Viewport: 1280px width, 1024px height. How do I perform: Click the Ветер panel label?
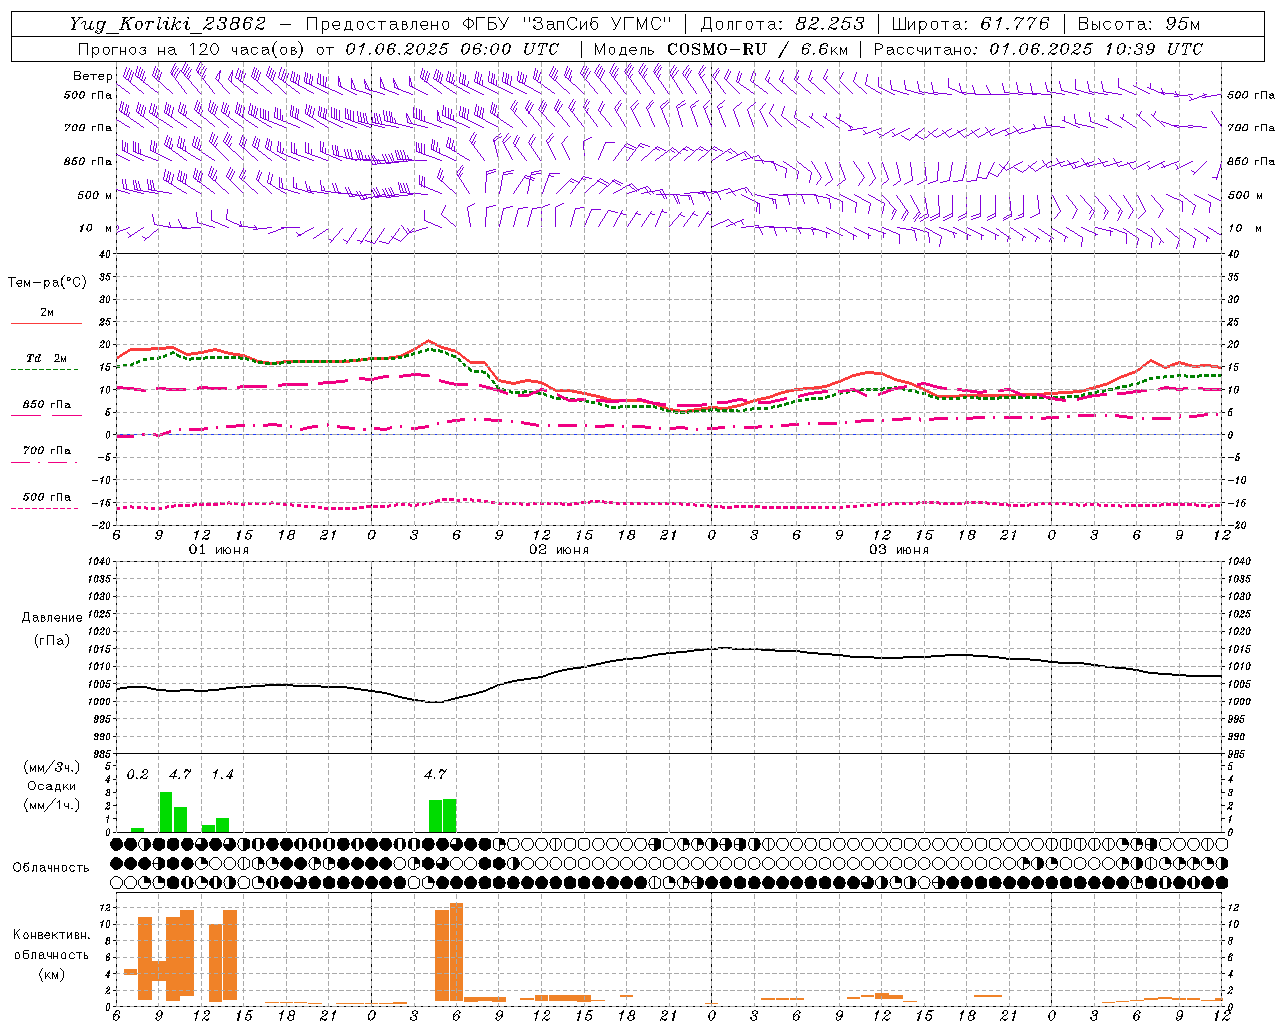(x=92, y=76)
